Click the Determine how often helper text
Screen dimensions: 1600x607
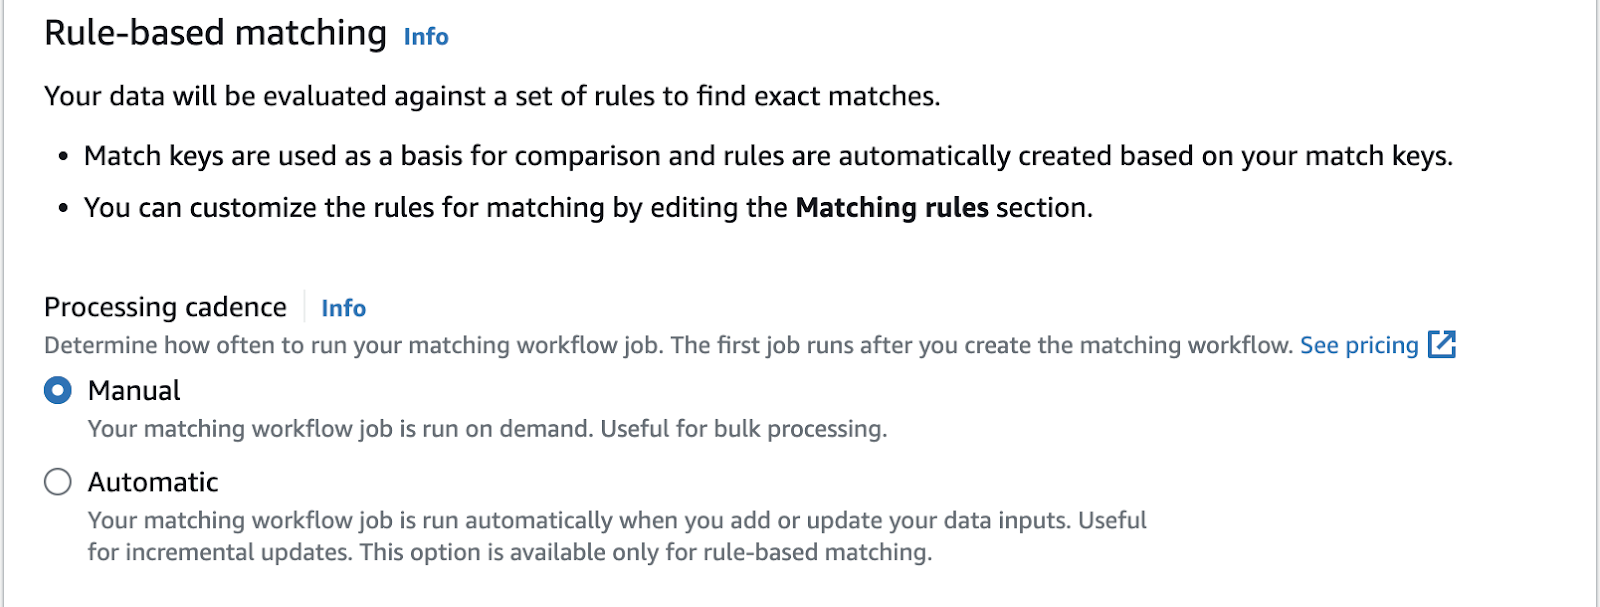pyautogui.click(x=669, y=345)
